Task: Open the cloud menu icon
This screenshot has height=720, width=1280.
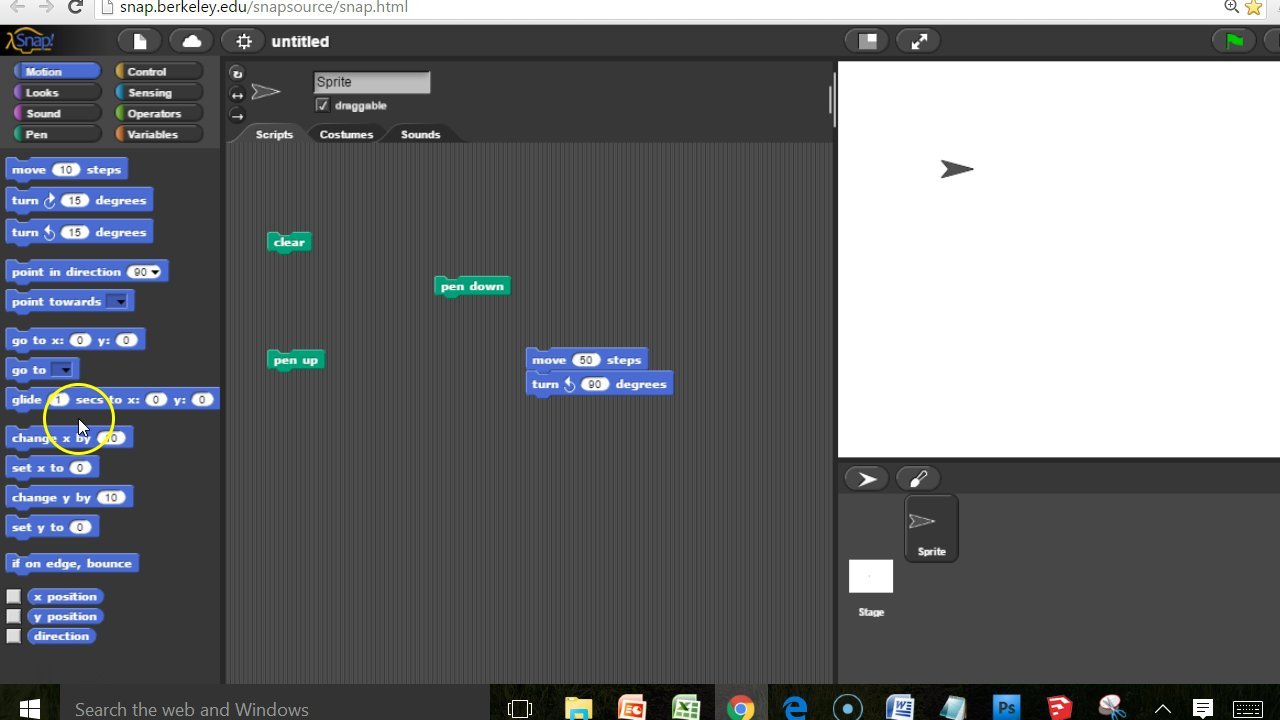Action: click(190, 41)
